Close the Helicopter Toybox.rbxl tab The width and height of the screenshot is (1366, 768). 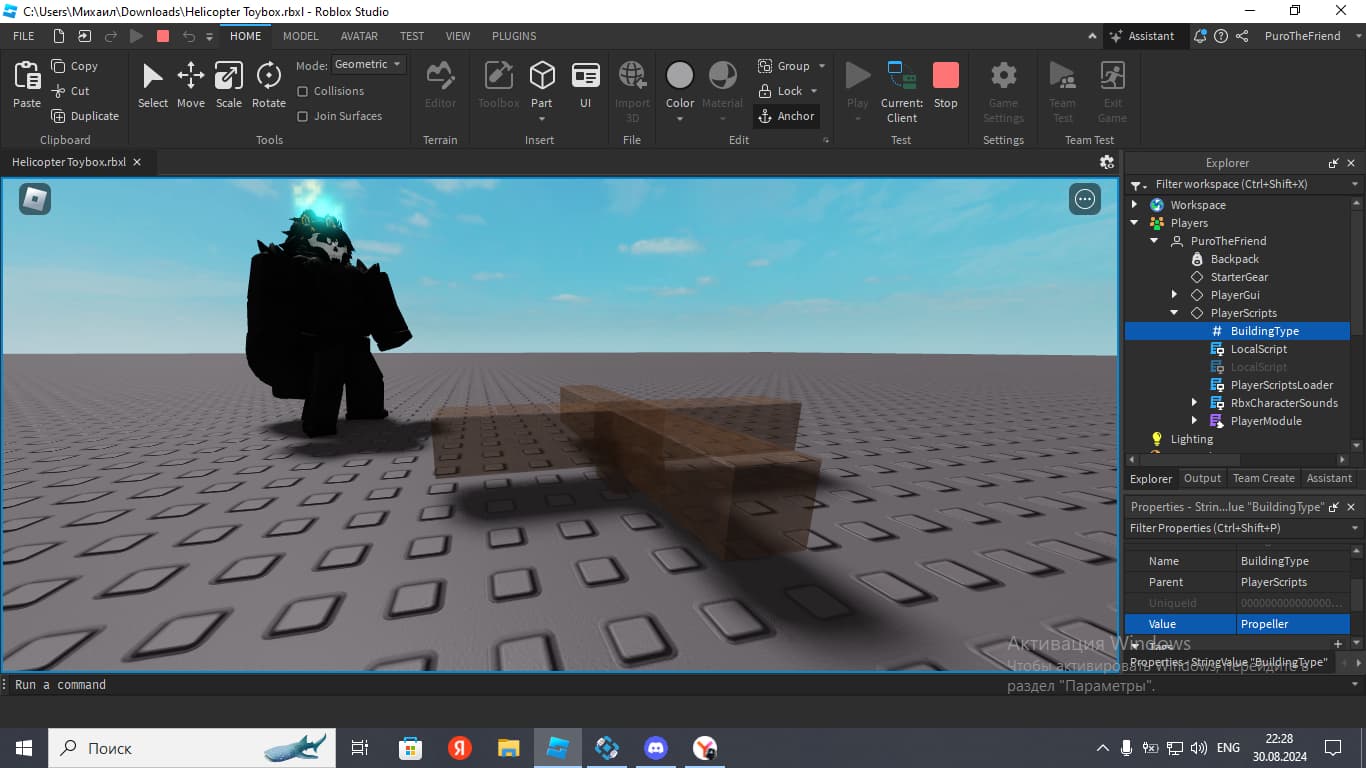pyautogui.click(x=137, y=162)
